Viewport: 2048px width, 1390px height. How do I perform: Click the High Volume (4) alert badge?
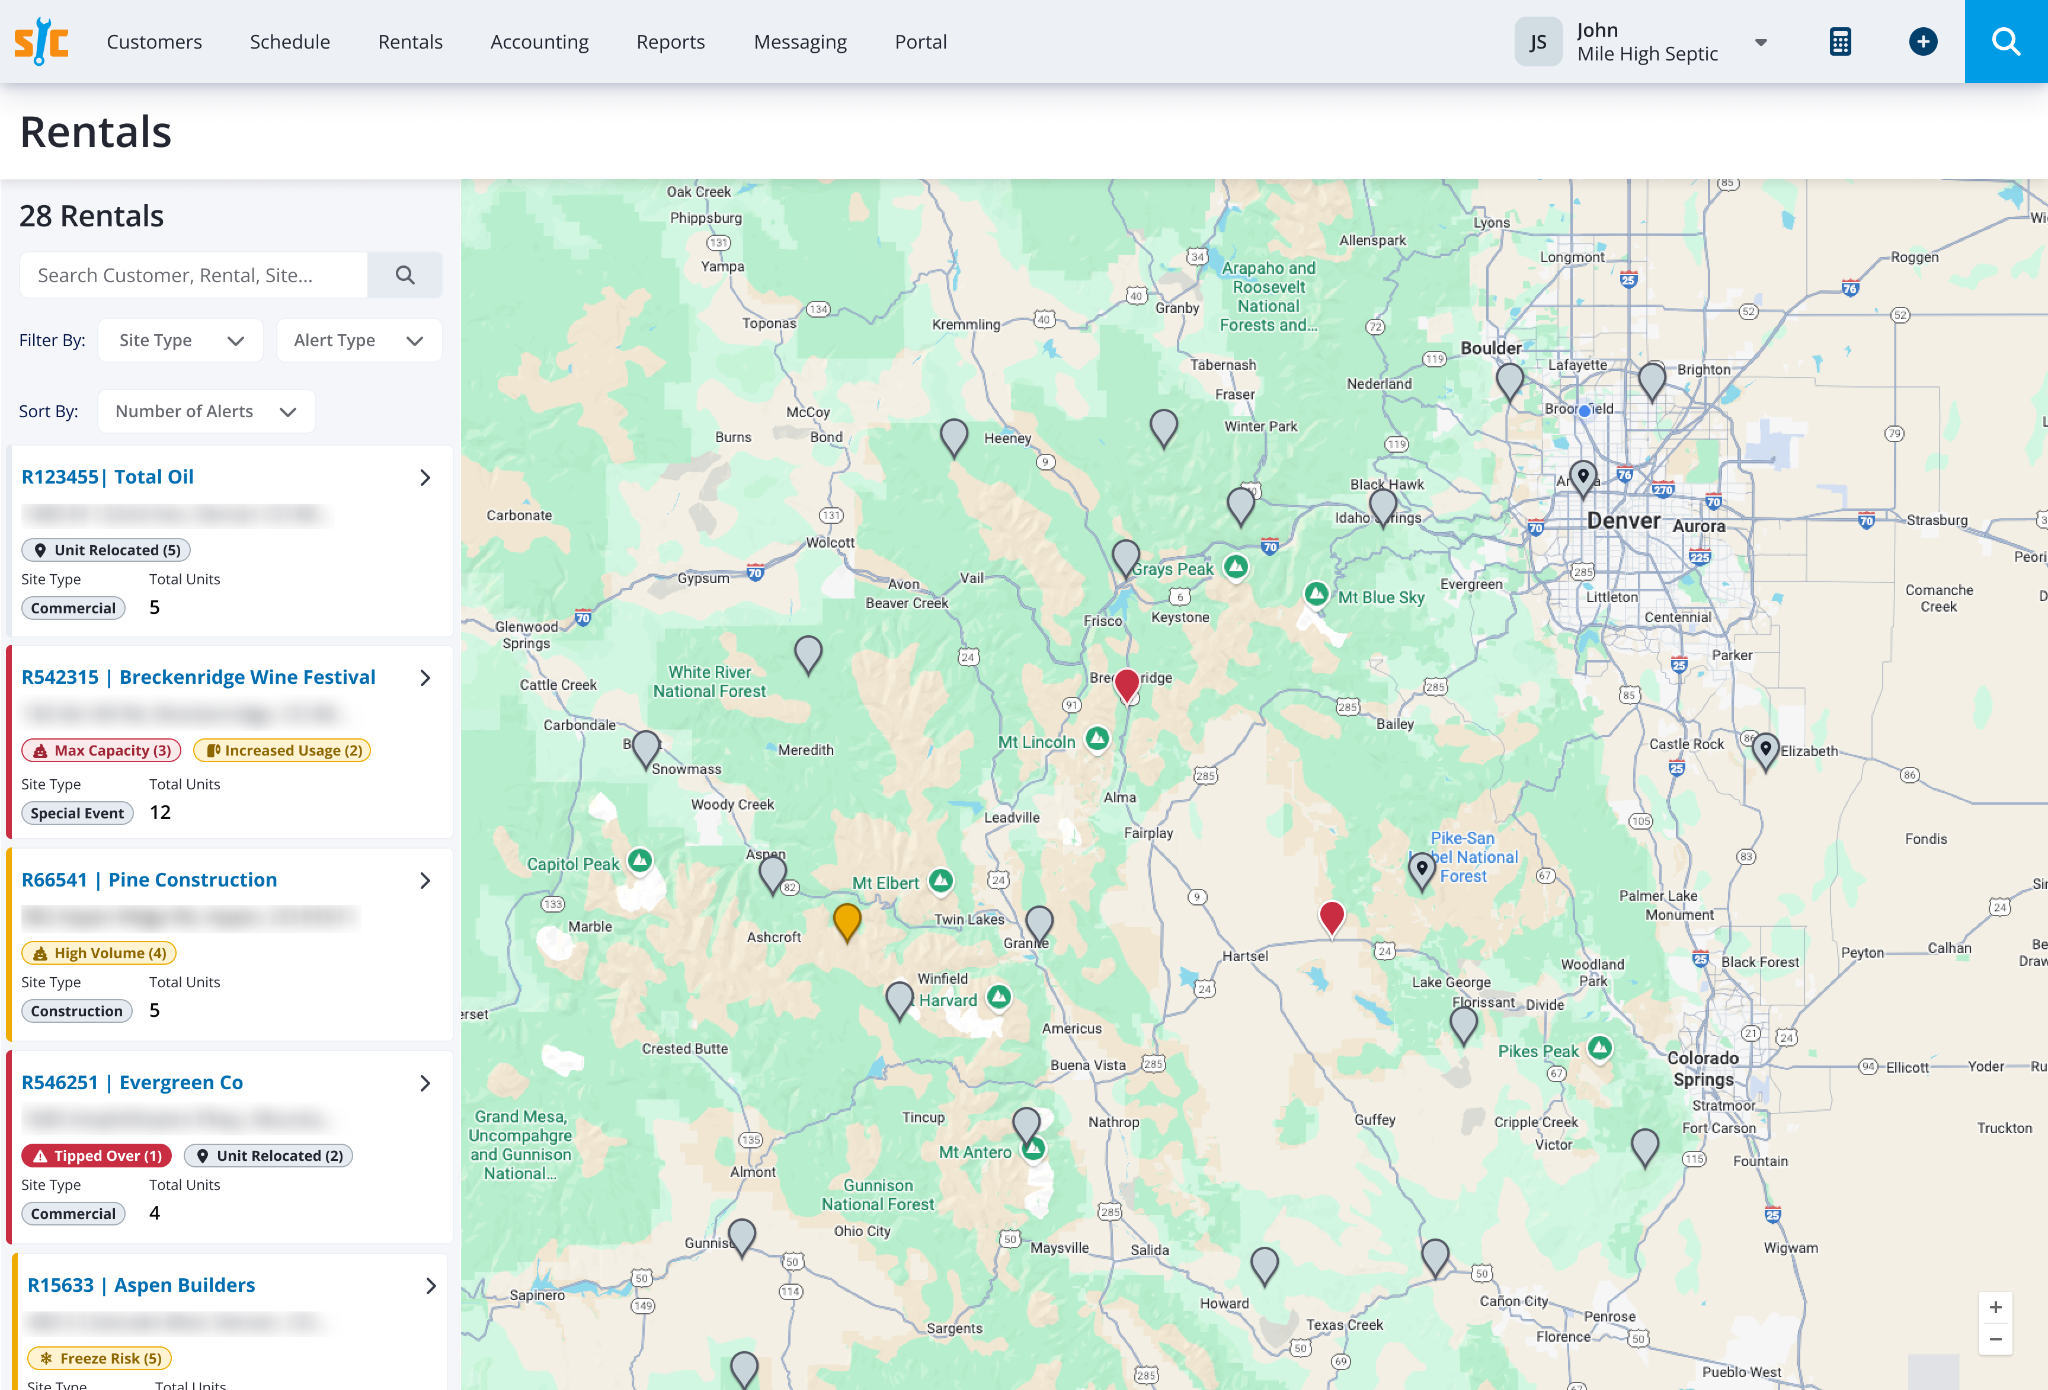(x=99, y=953)
